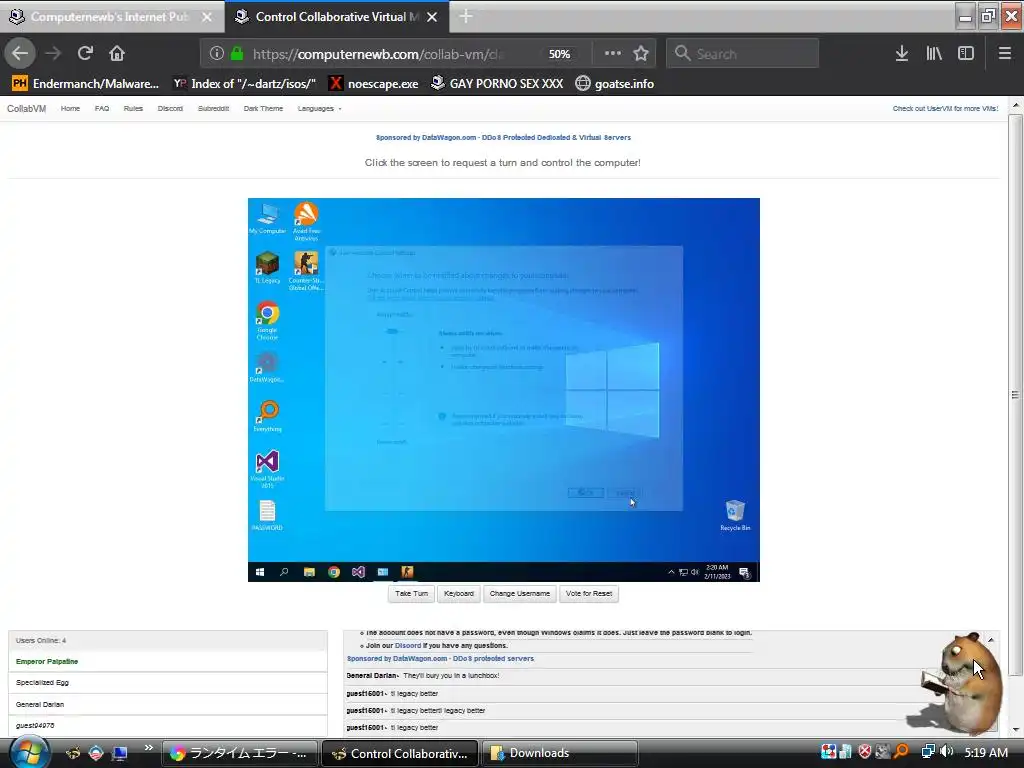The image size is (1024, 768).
Task: Click the host taskbar clock 5:19 AM
Action: [986, 752]
